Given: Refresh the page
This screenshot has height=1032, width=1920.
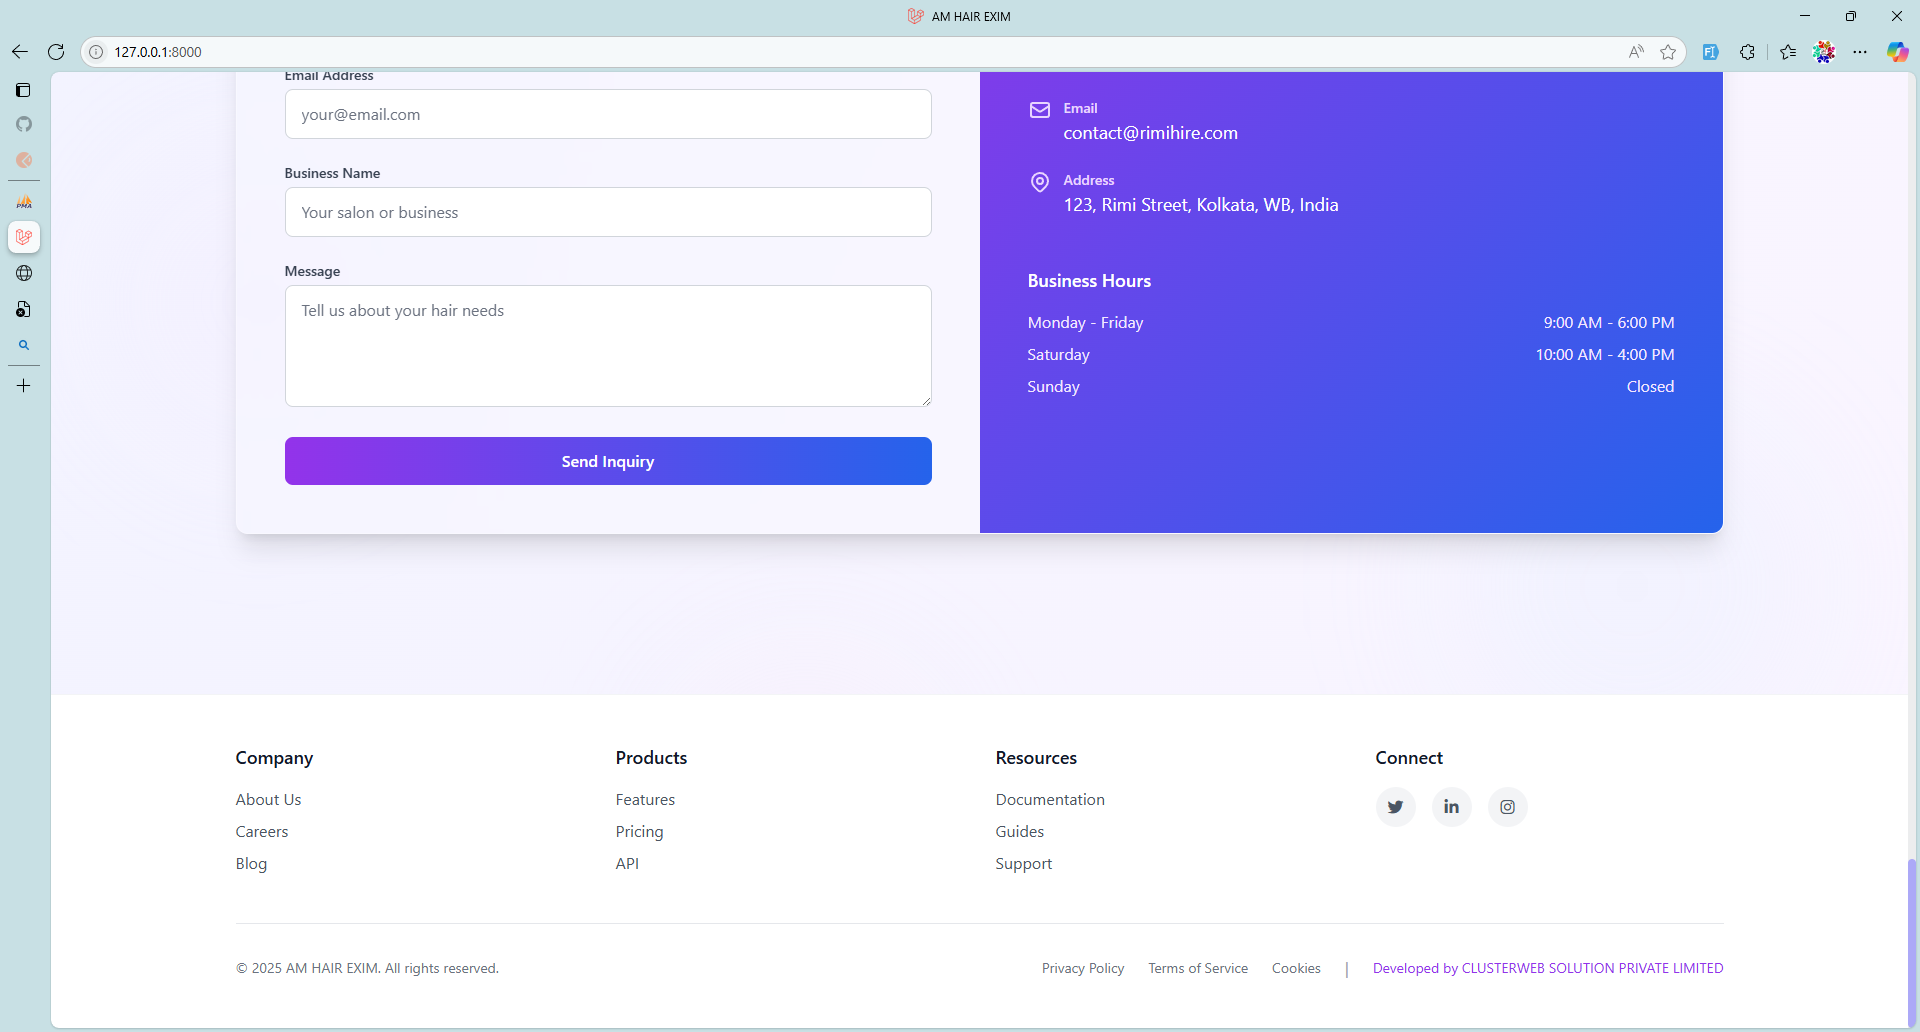Looking at the screenshot, I should tap(56, 52).
